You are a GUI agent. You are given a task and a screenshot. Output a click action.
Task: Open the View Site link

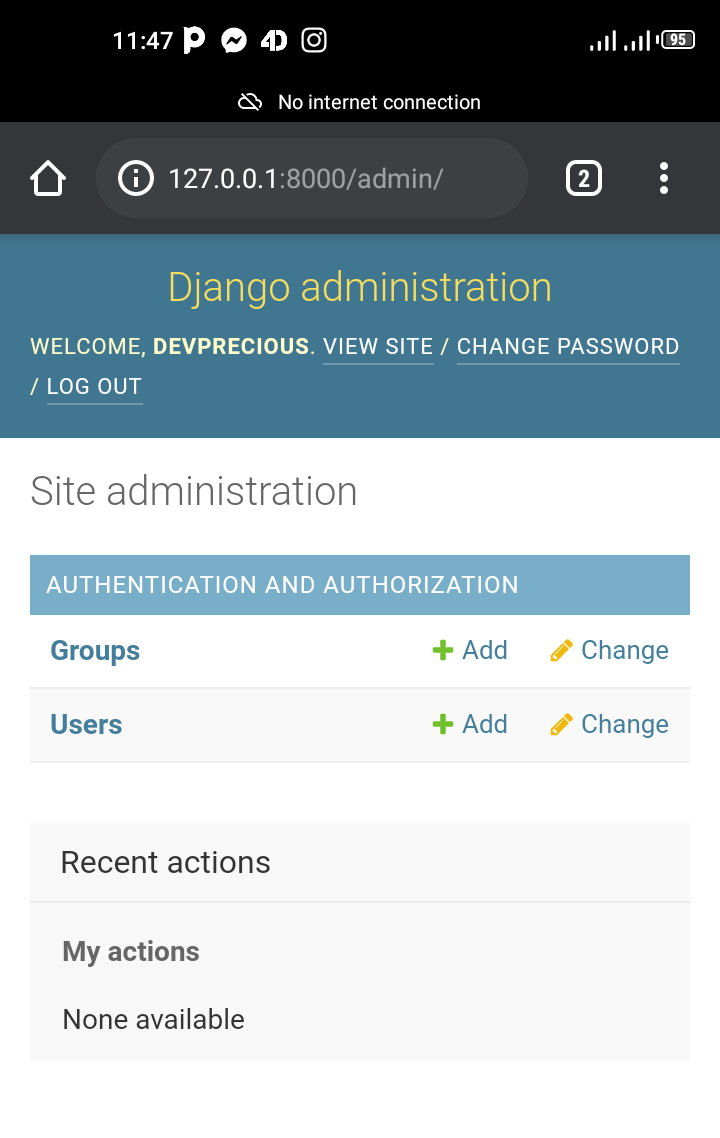[x=378, y=347]
